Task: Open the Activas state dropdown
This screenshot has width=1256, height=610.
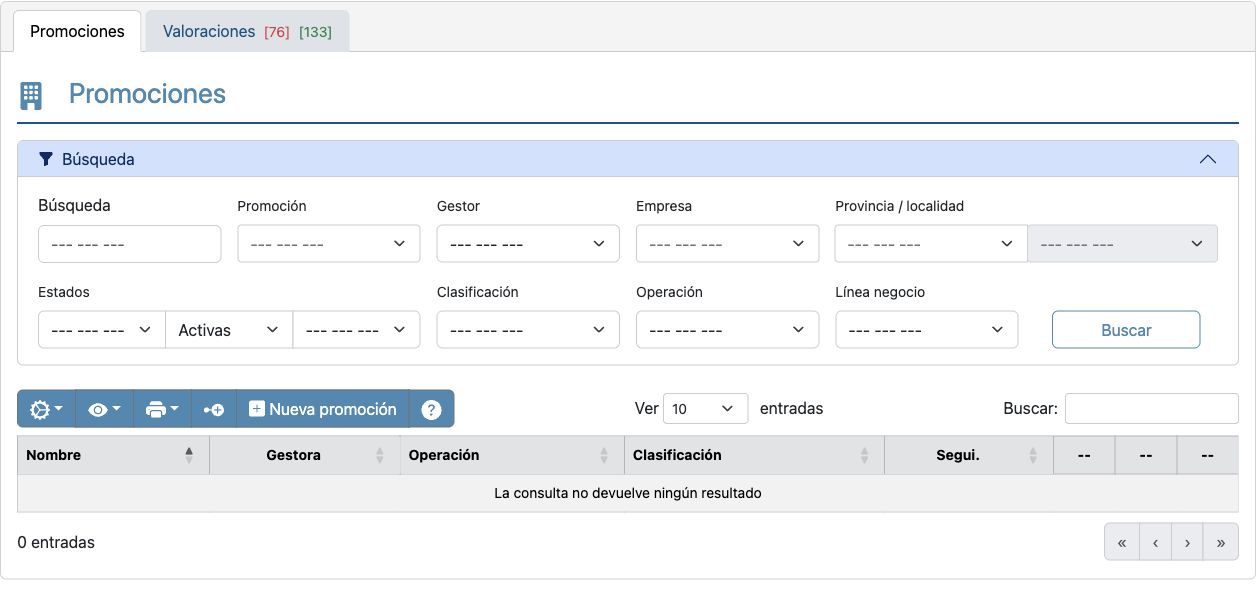Action: point(229,330)
